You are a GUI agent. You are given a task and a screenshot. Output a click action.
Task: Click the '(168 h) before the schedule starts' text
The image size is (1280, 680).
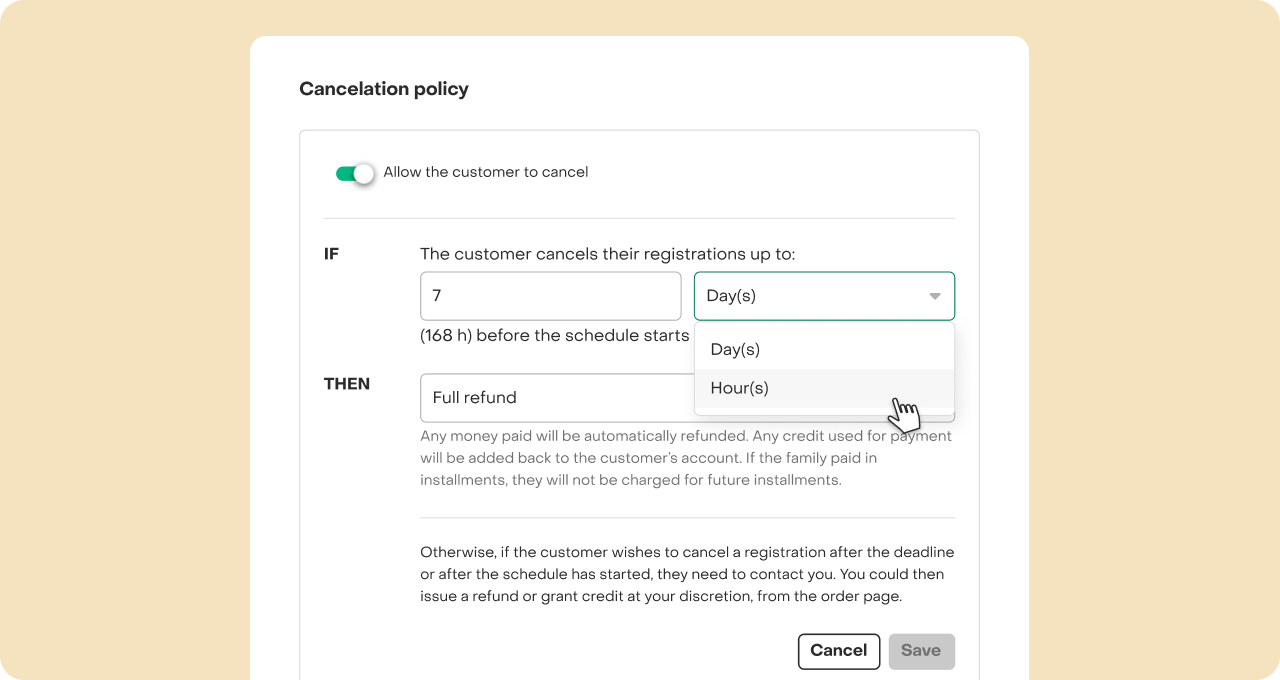(555, 335)
